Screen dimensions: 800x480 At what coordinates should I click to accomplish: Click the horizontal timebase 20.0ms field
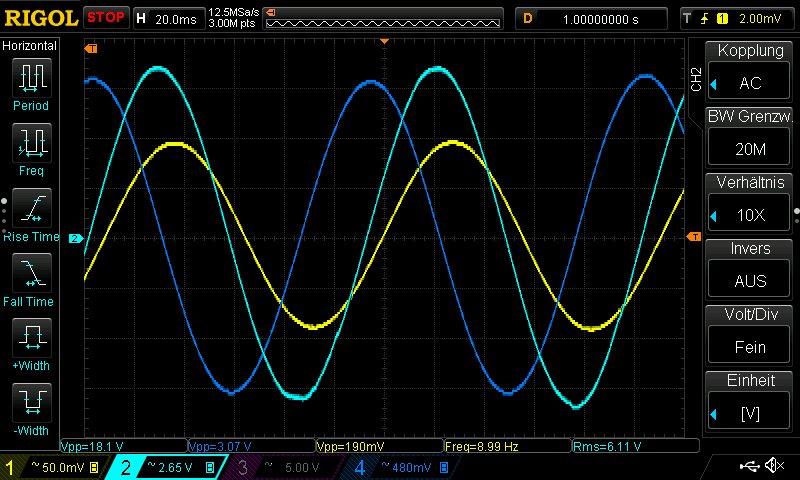click(x=169, y=19)
